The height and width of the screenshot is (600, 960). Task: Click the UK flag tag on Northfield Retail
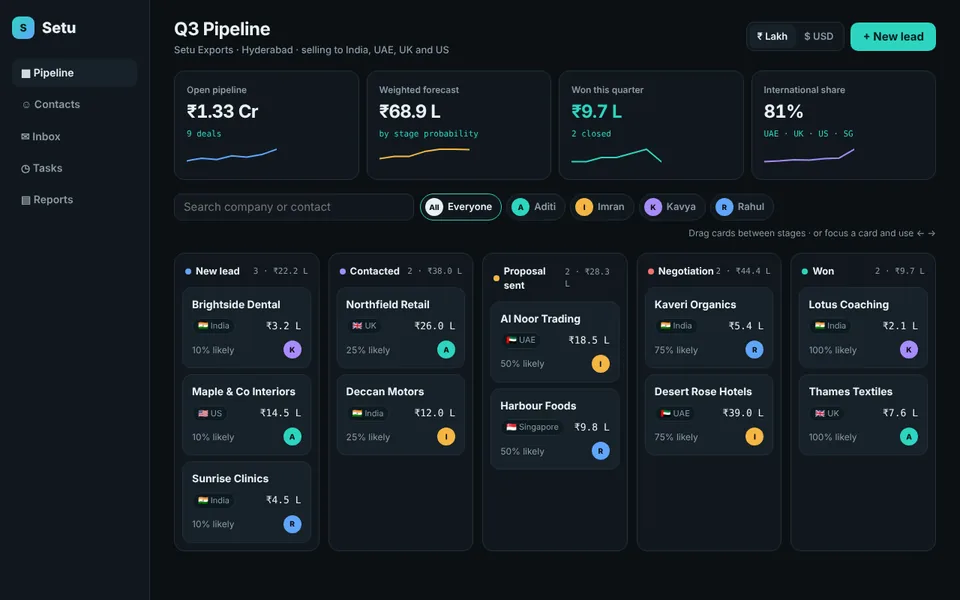364,326
